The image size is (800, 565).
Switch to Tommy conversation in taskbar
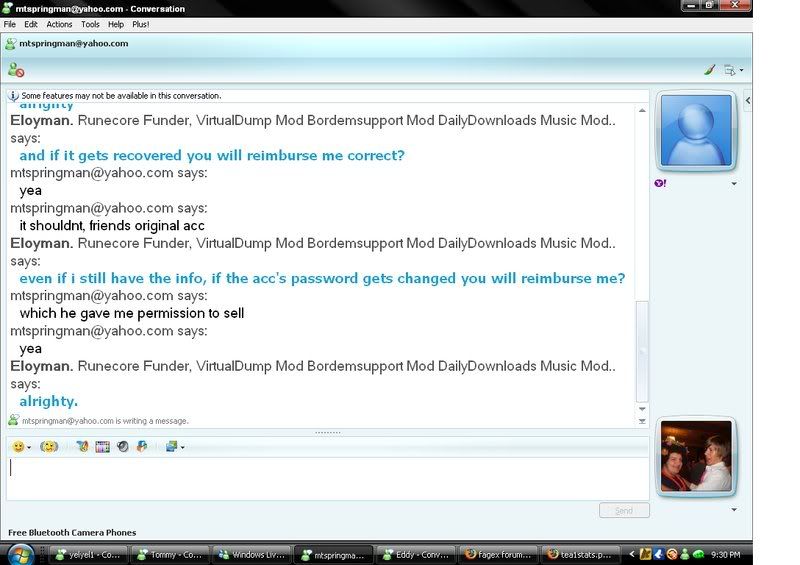pyautogui.click(x=170, y=554)
